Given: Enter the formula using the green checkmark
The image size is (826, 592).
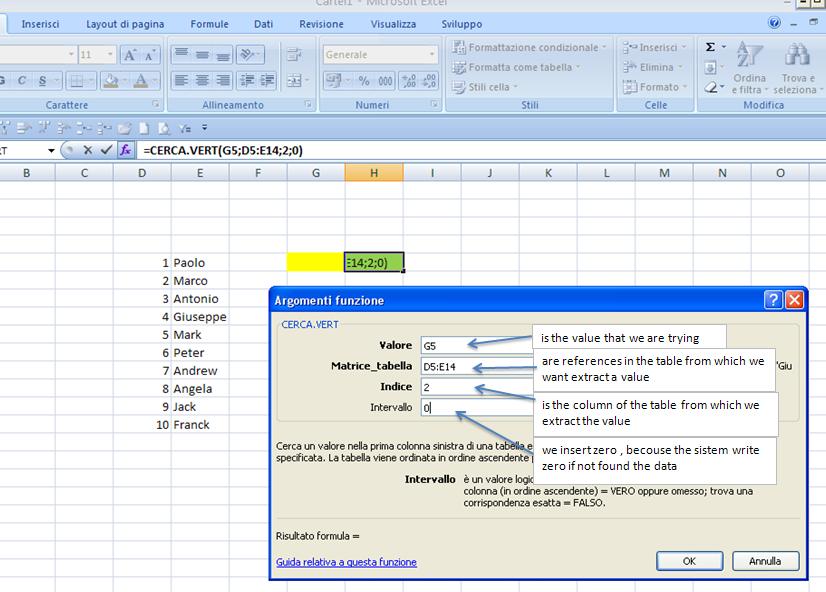Looking at the screenshot, I should 105,148.
